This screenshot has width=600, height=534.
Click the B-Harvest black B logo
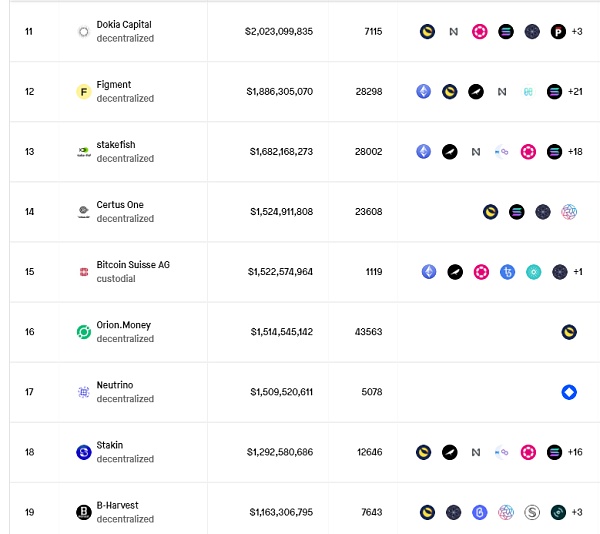(x=84, y=512)
